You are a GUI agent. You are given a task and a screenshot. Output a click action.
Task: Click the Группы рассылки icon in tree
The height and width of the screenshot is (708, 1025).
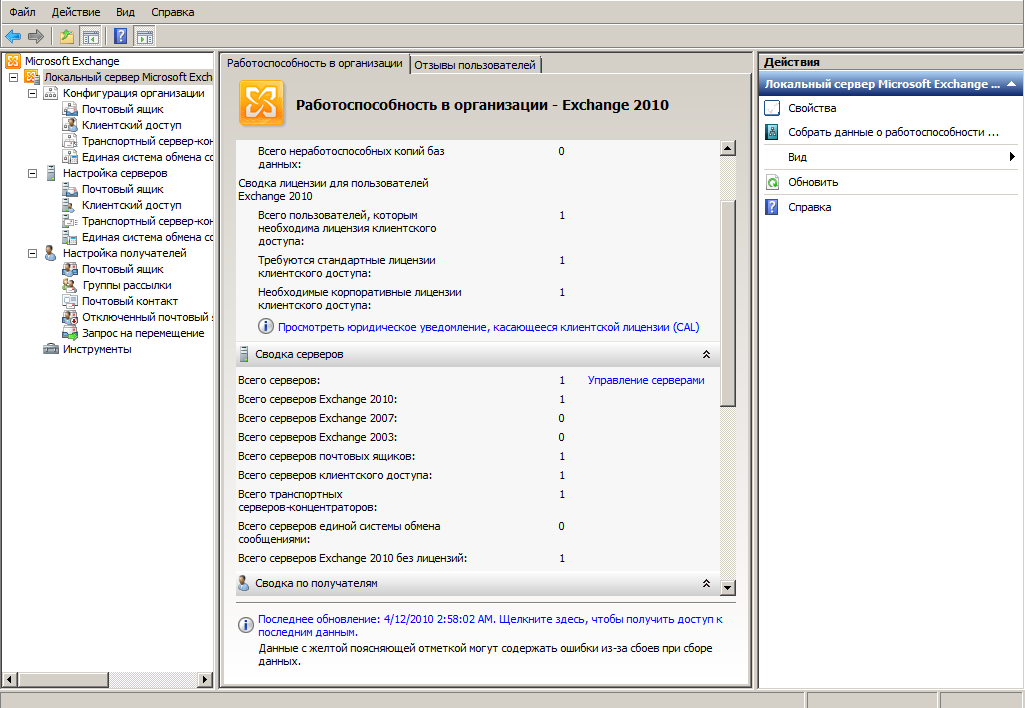[x=69, y=285]
